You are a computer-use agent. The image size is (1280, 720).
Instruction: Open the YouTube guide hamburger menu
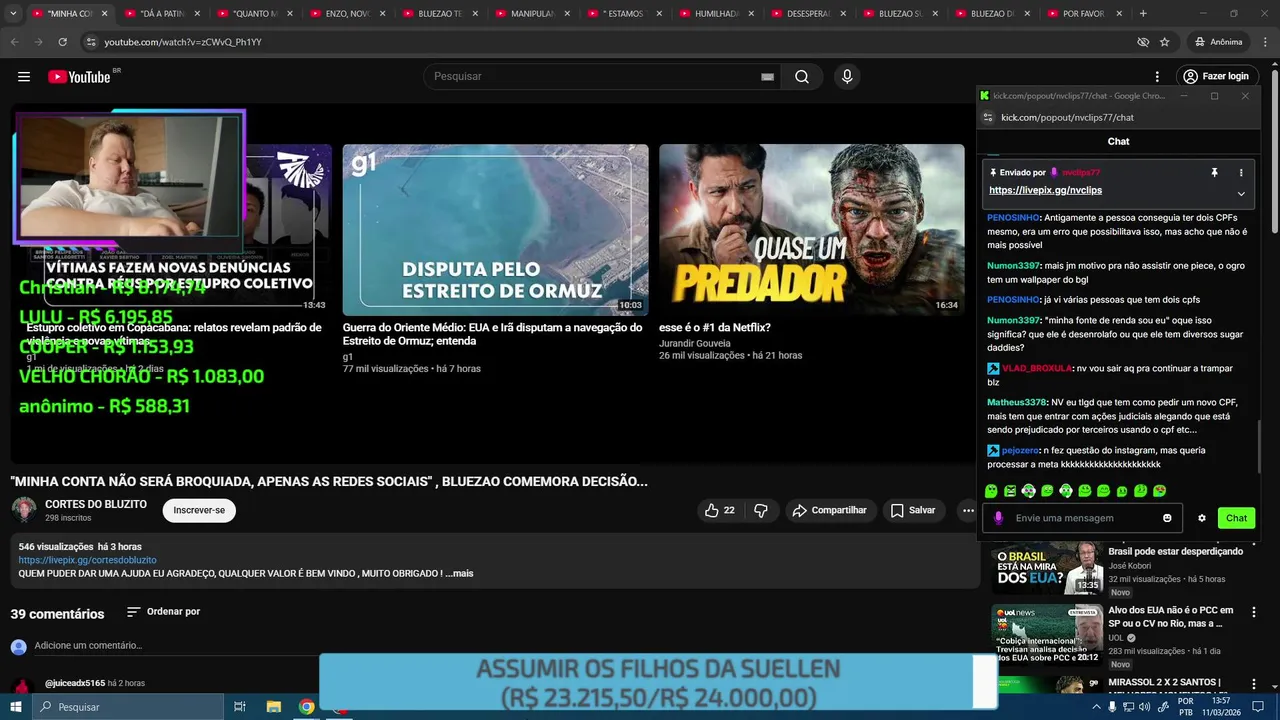pyautogui.click(x=24, y=77)
